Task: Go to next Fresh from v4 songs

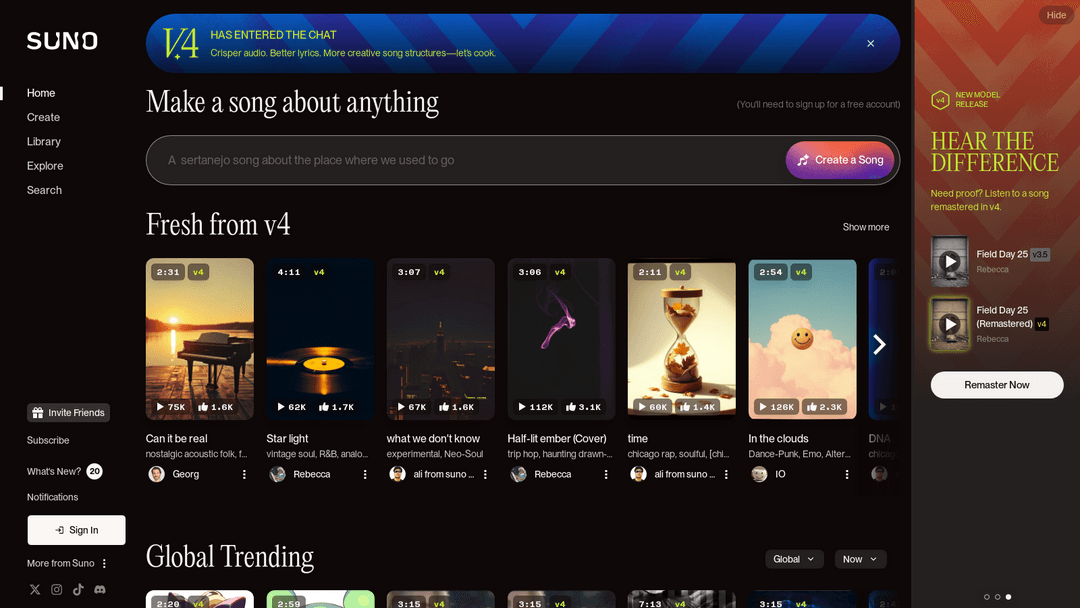Action: 879,344
